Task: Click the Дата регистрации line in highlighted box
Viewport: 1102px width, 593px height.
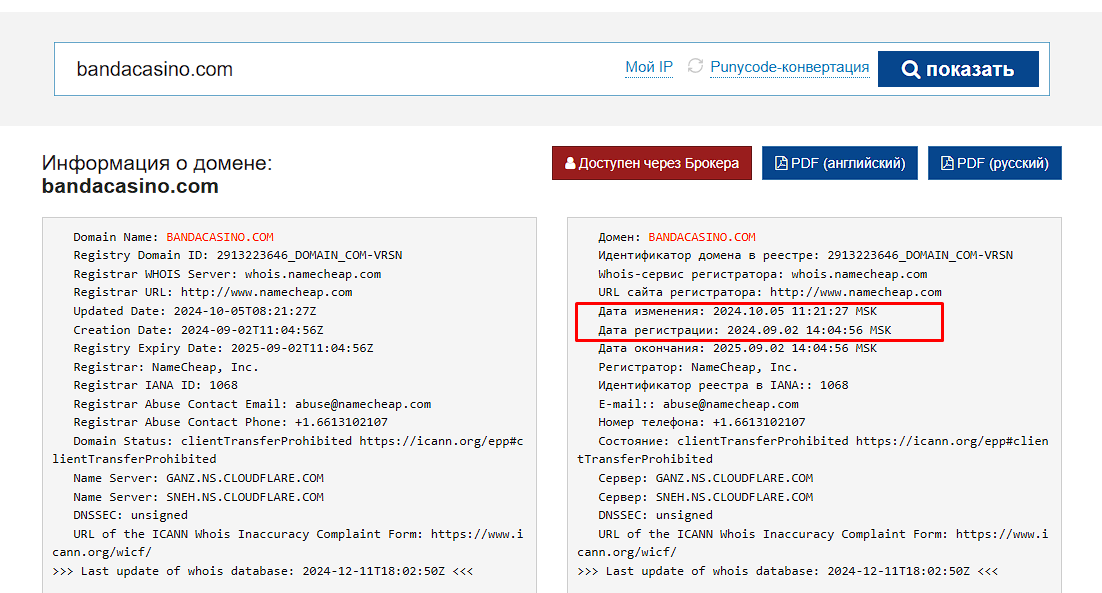Action: [744, 330]
